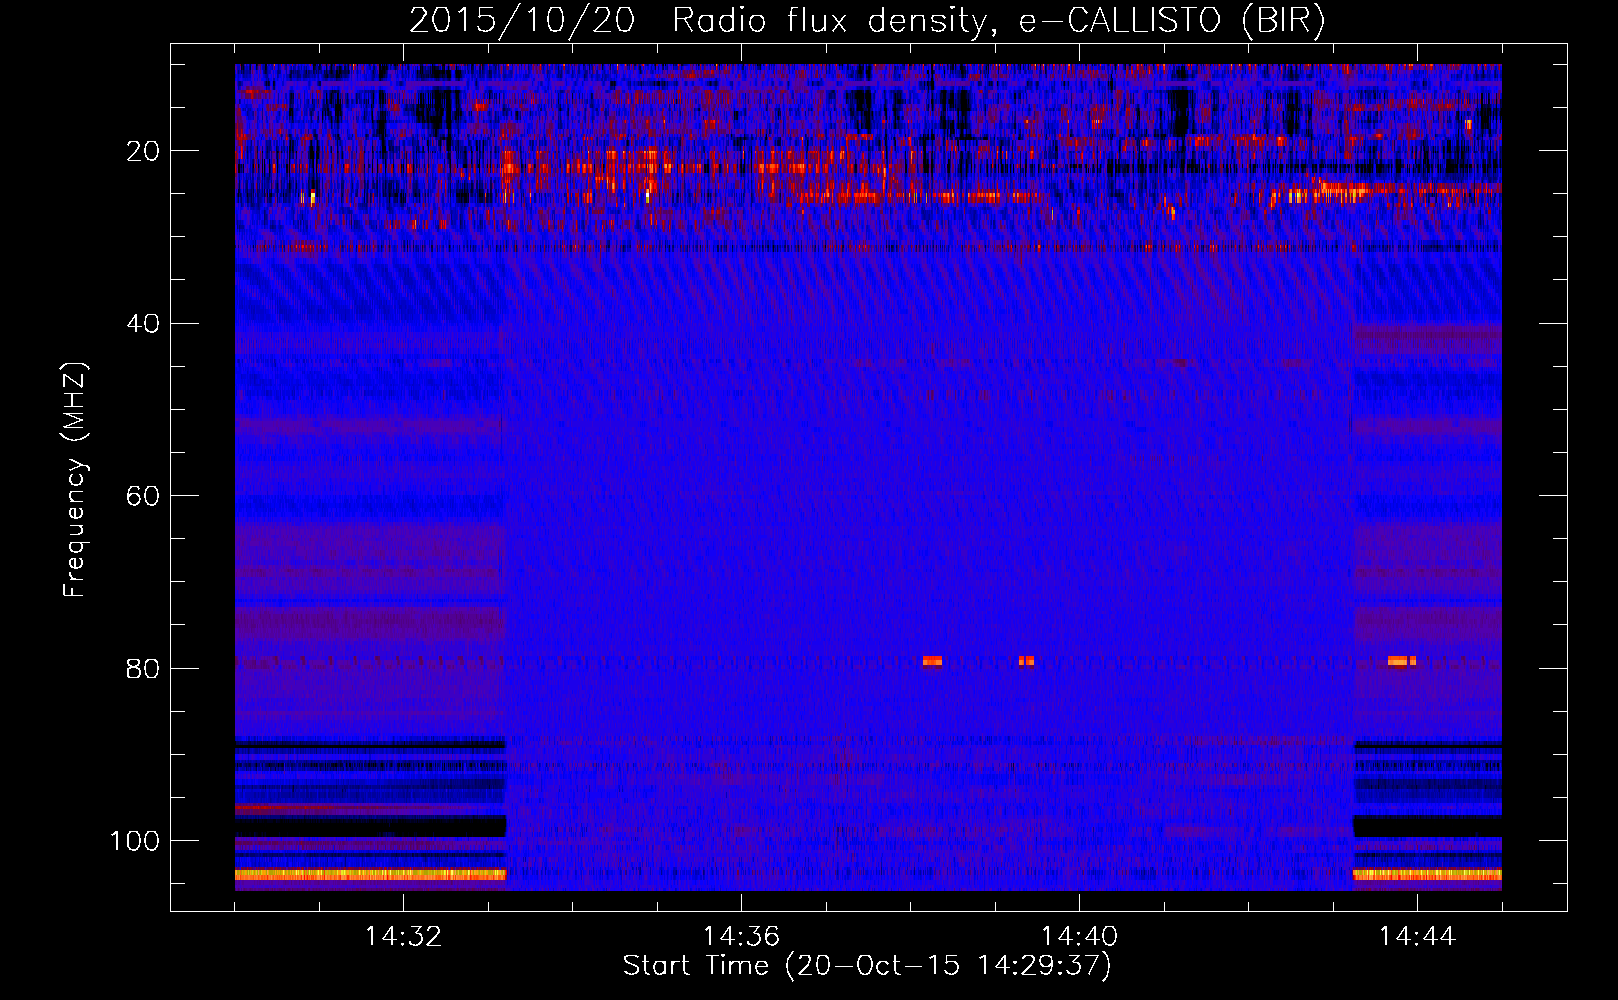Viewport: 1618px width, 1000px height.
Task: Click the 80 frequency tick label
Action: pos(143,669)
